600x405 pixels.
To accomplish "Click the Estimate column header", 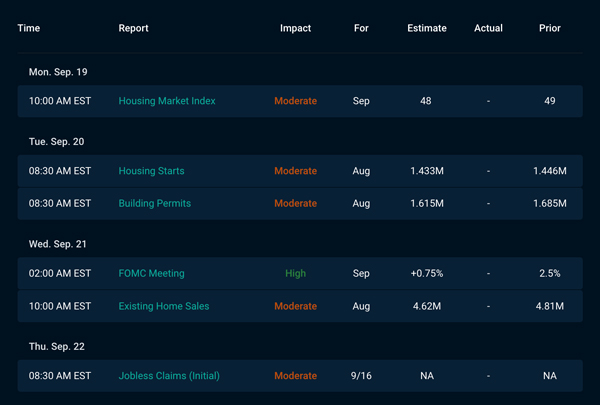I will [427, 28].
